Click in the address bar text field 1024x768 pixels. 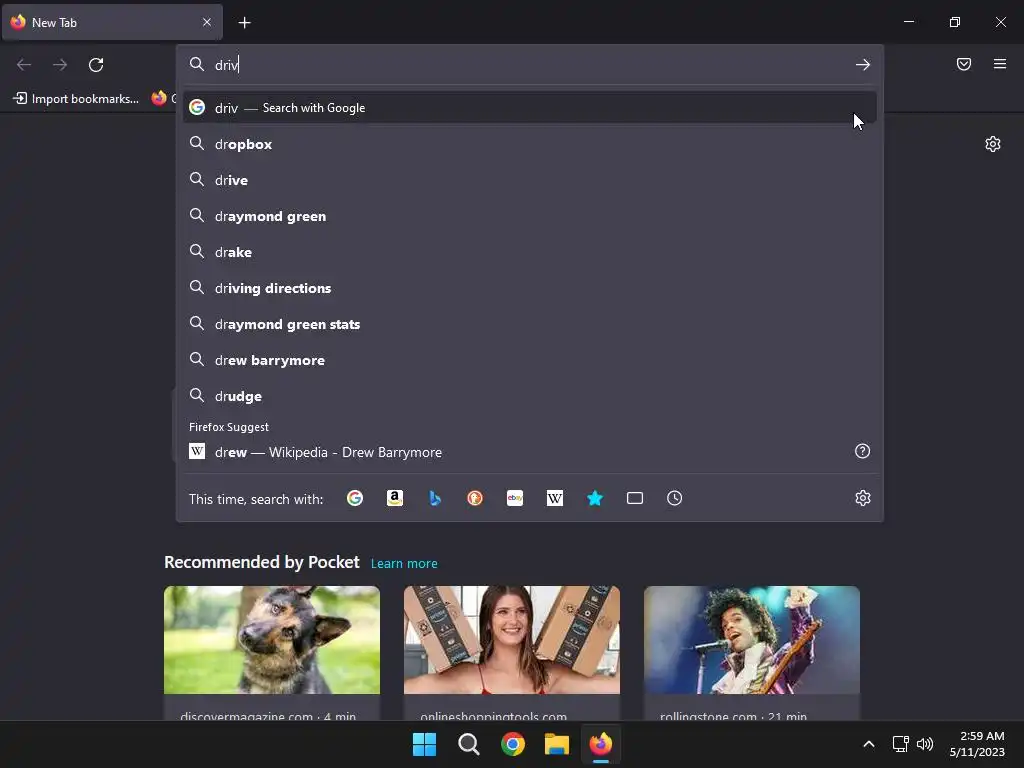pyautogui.click(x=529, y=65)
